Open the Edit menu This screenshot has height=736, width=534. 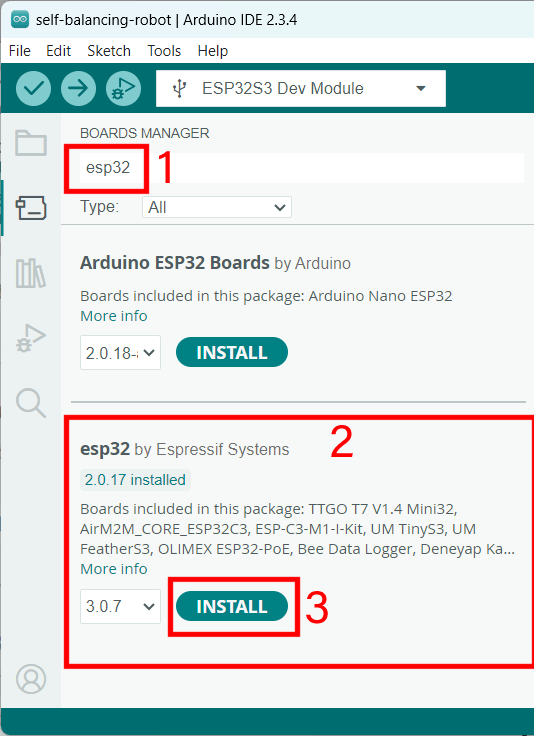tap(58, 51)
